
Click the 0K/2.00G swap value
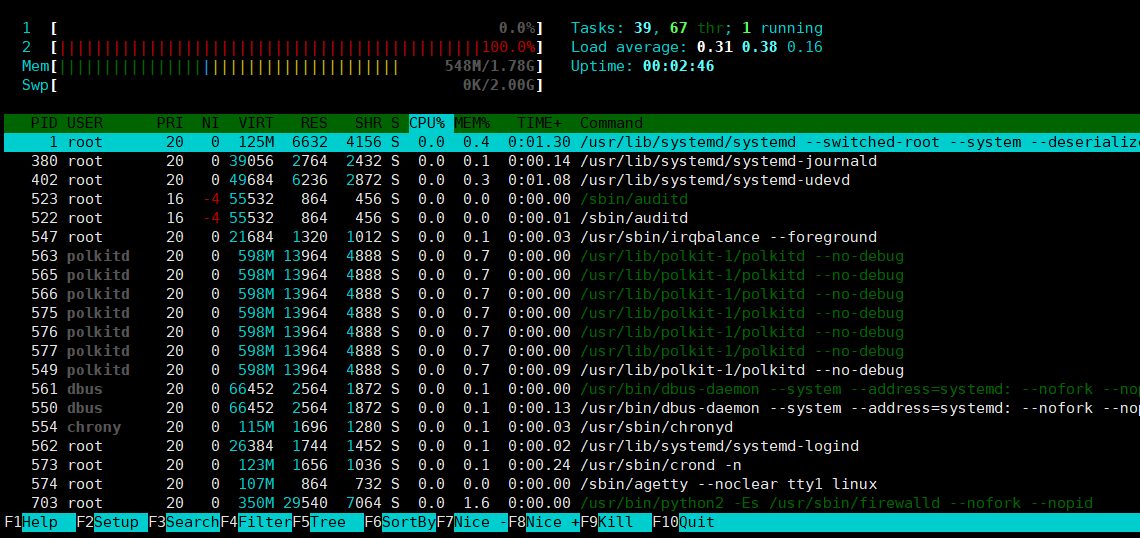499,85
